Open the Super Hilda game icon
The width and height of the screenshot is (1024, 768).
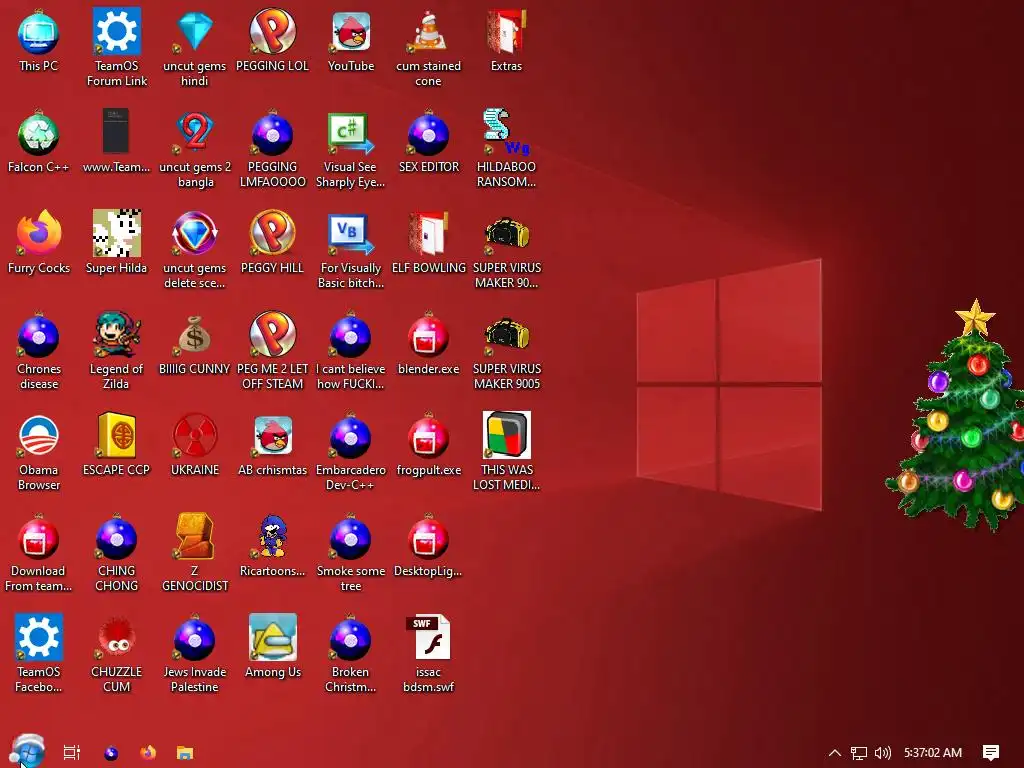[x=116, y=242]
